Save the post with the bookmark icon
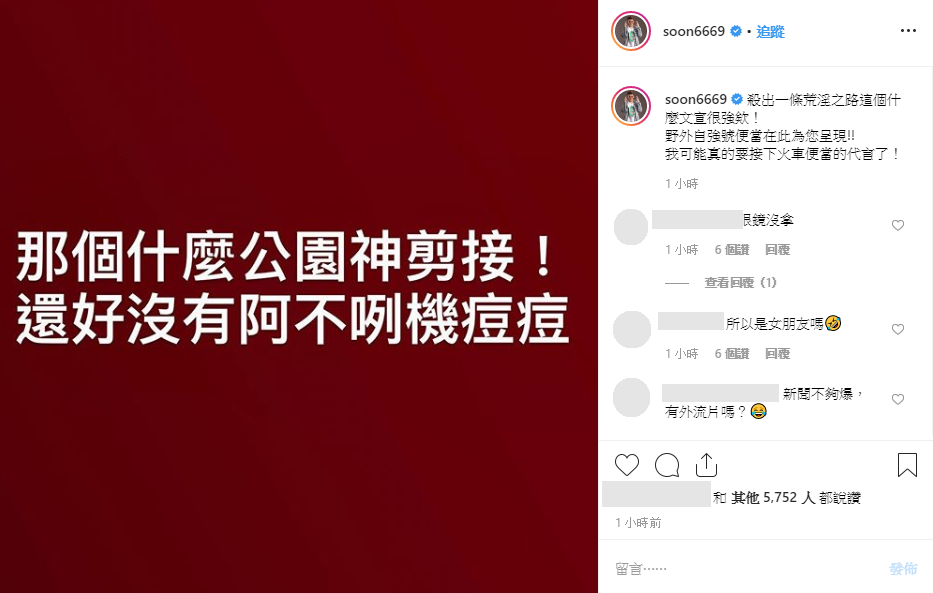 907,465
